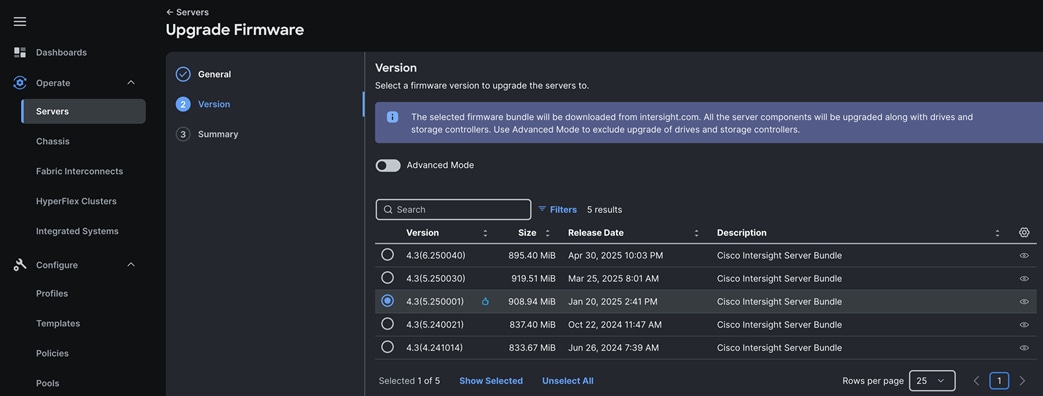Open Templates in the sidebar

(x=58, y=323)
